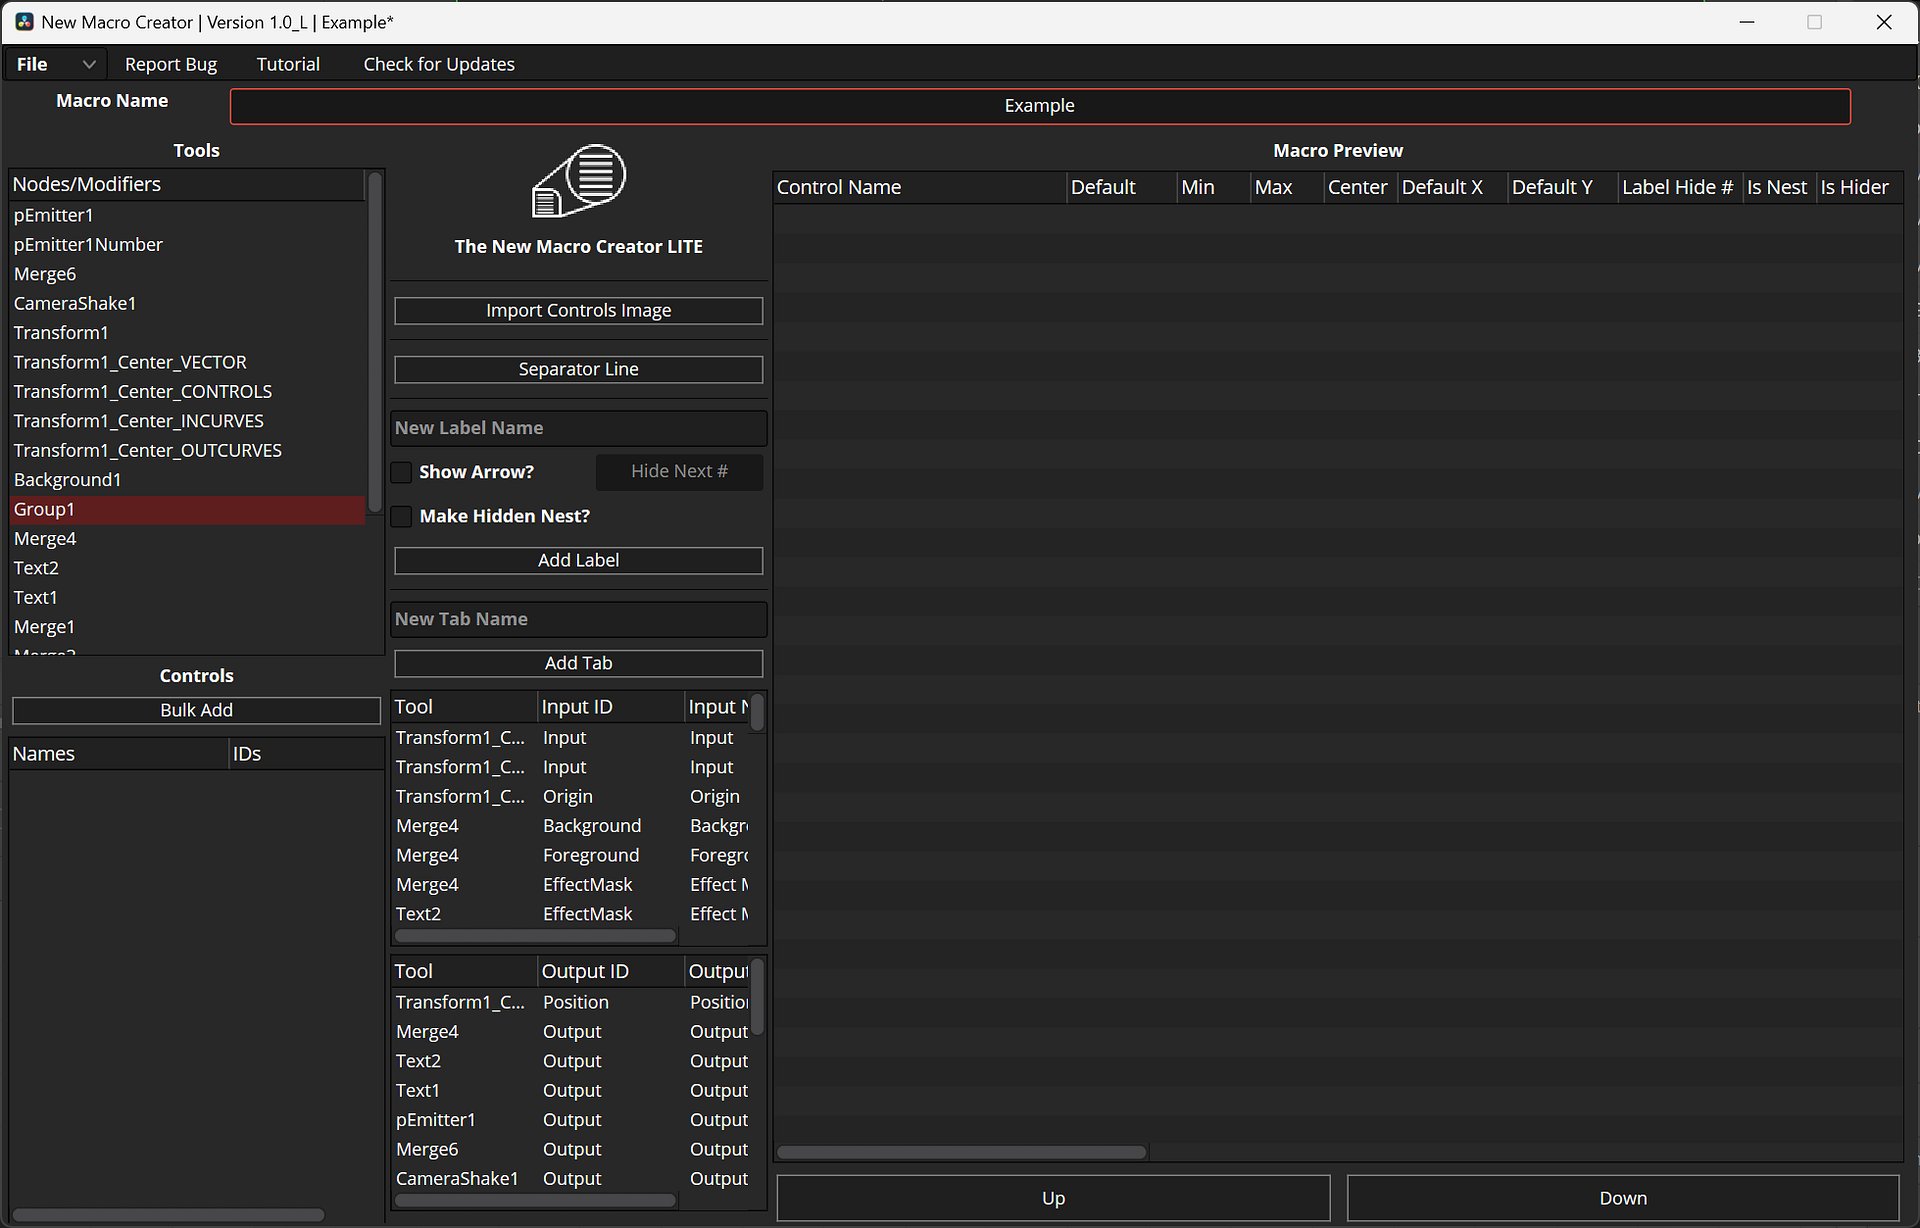The image size is (1920, 1228).
Task: Focus the New Label Name field
Action: pos(578,428)
